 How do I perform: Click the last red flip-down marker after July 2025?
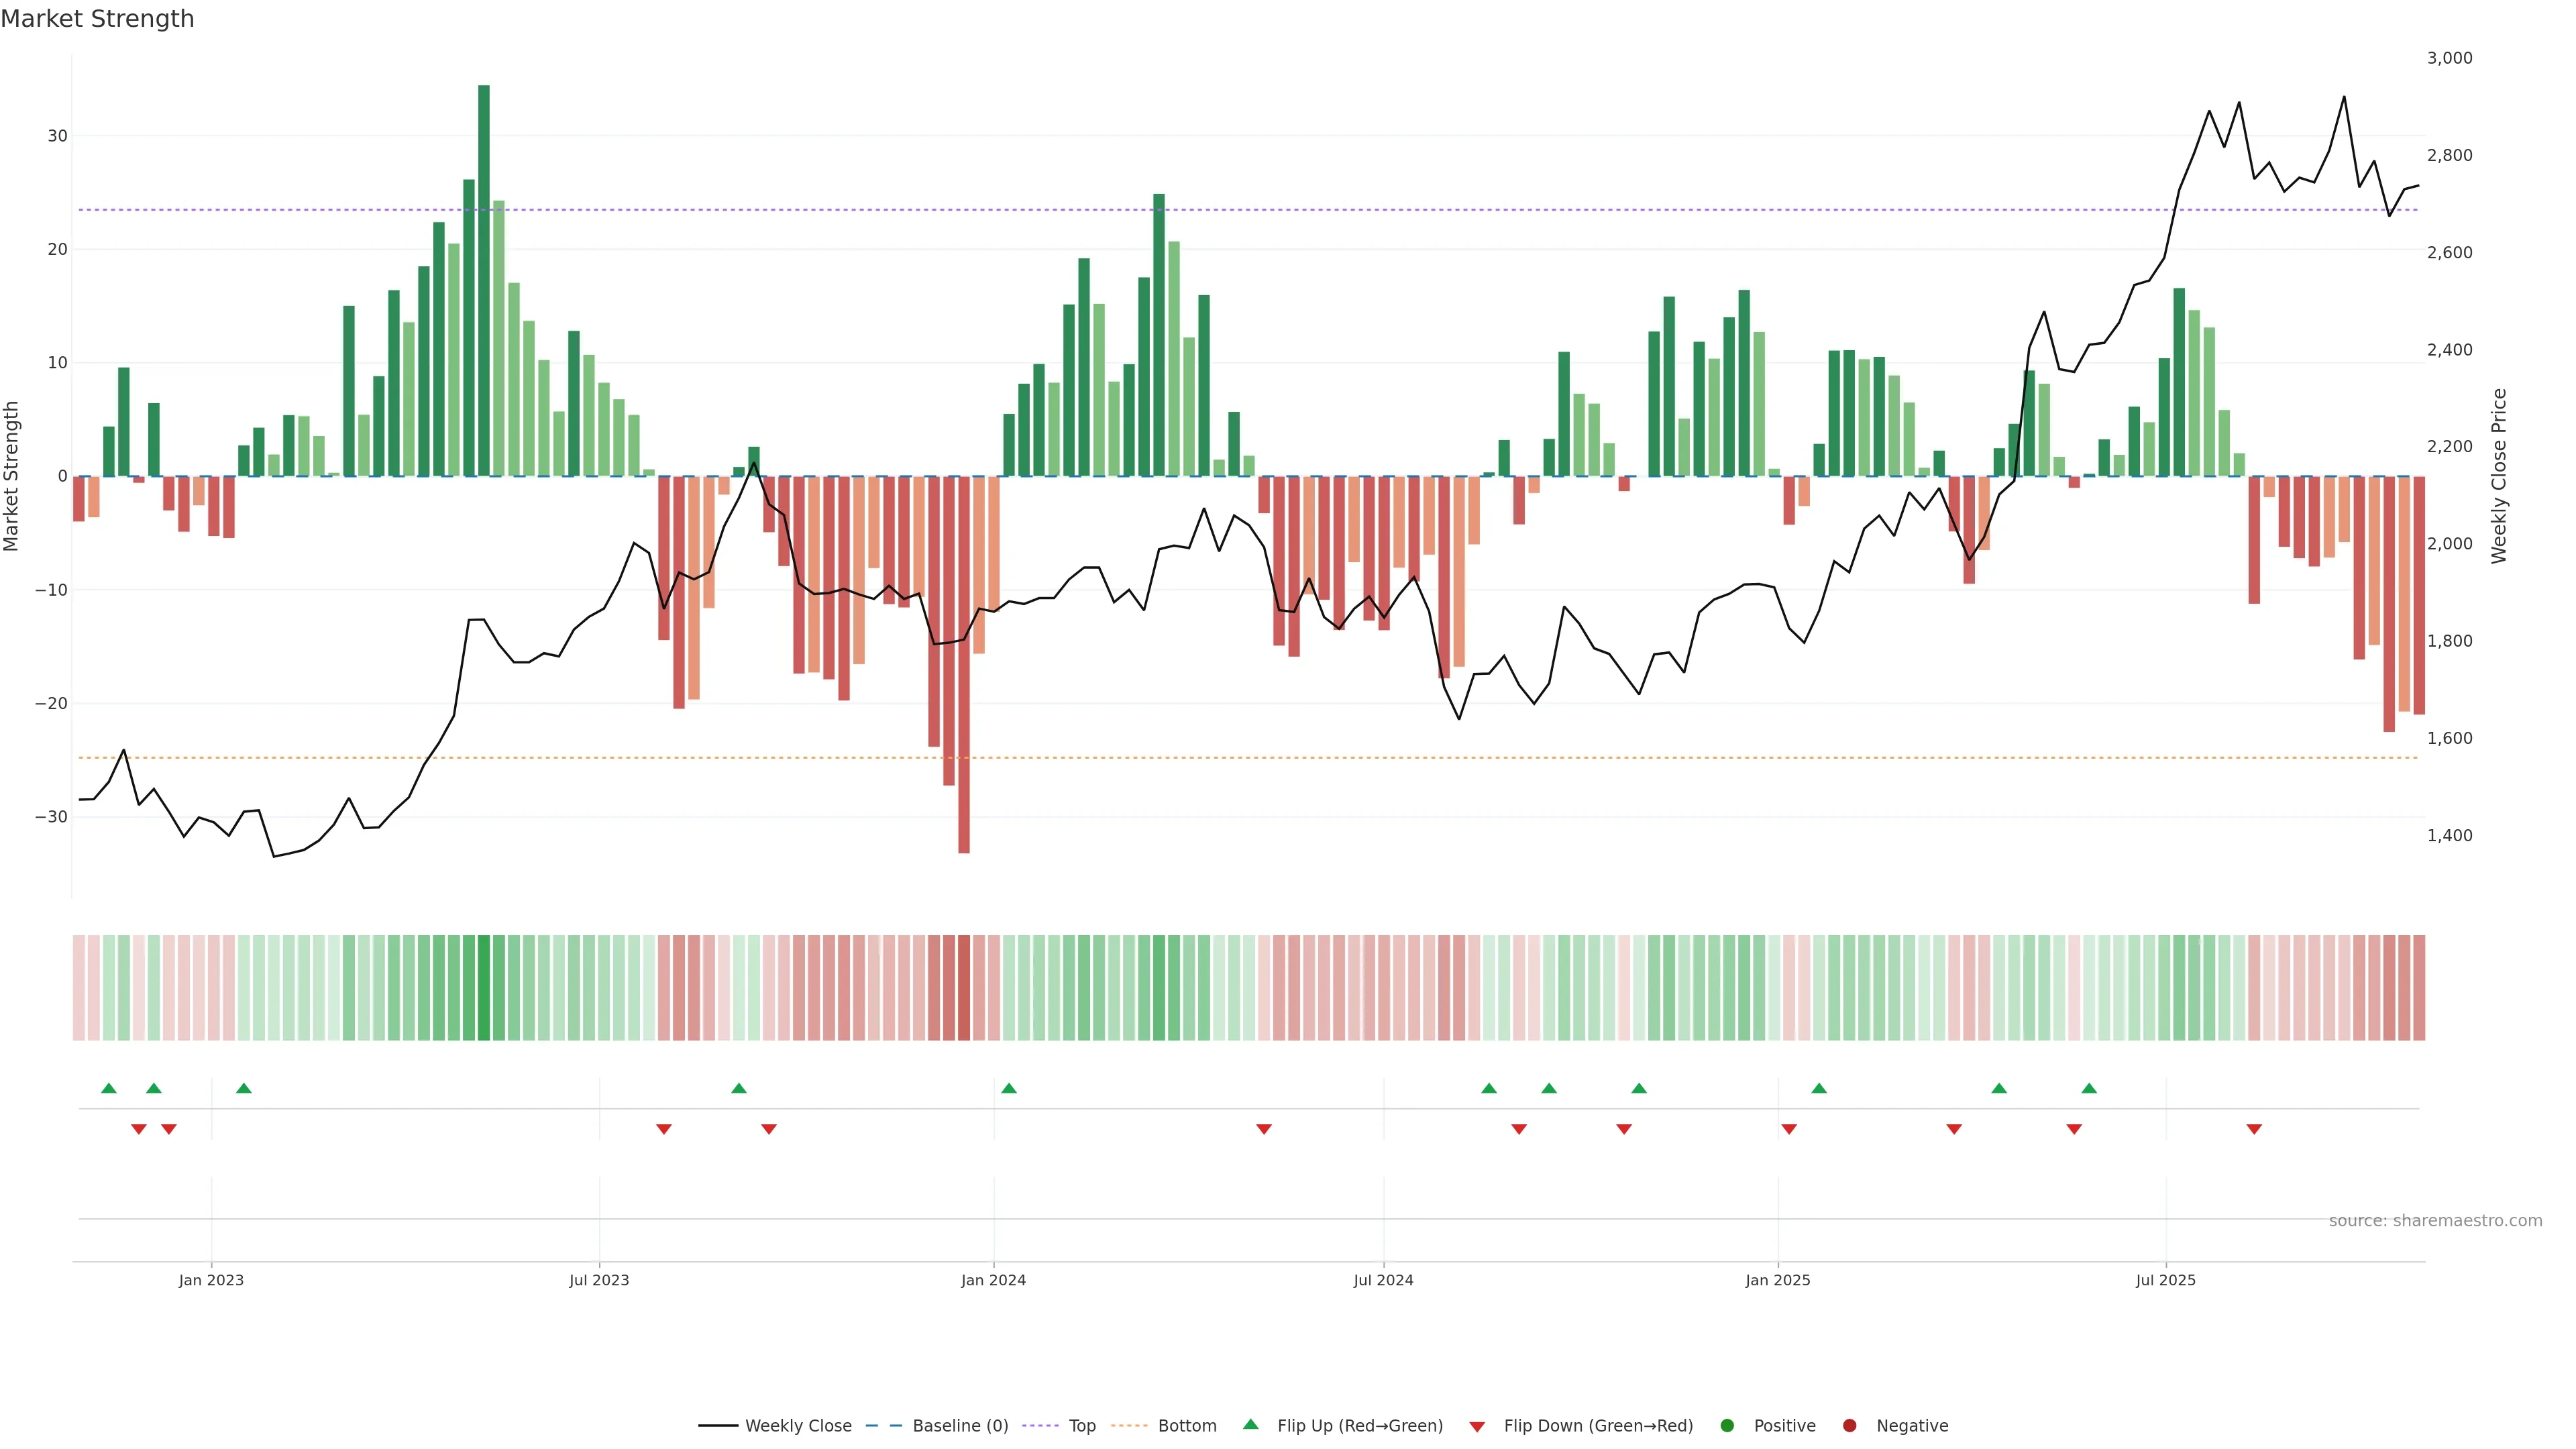(x=2254, y=1129)
